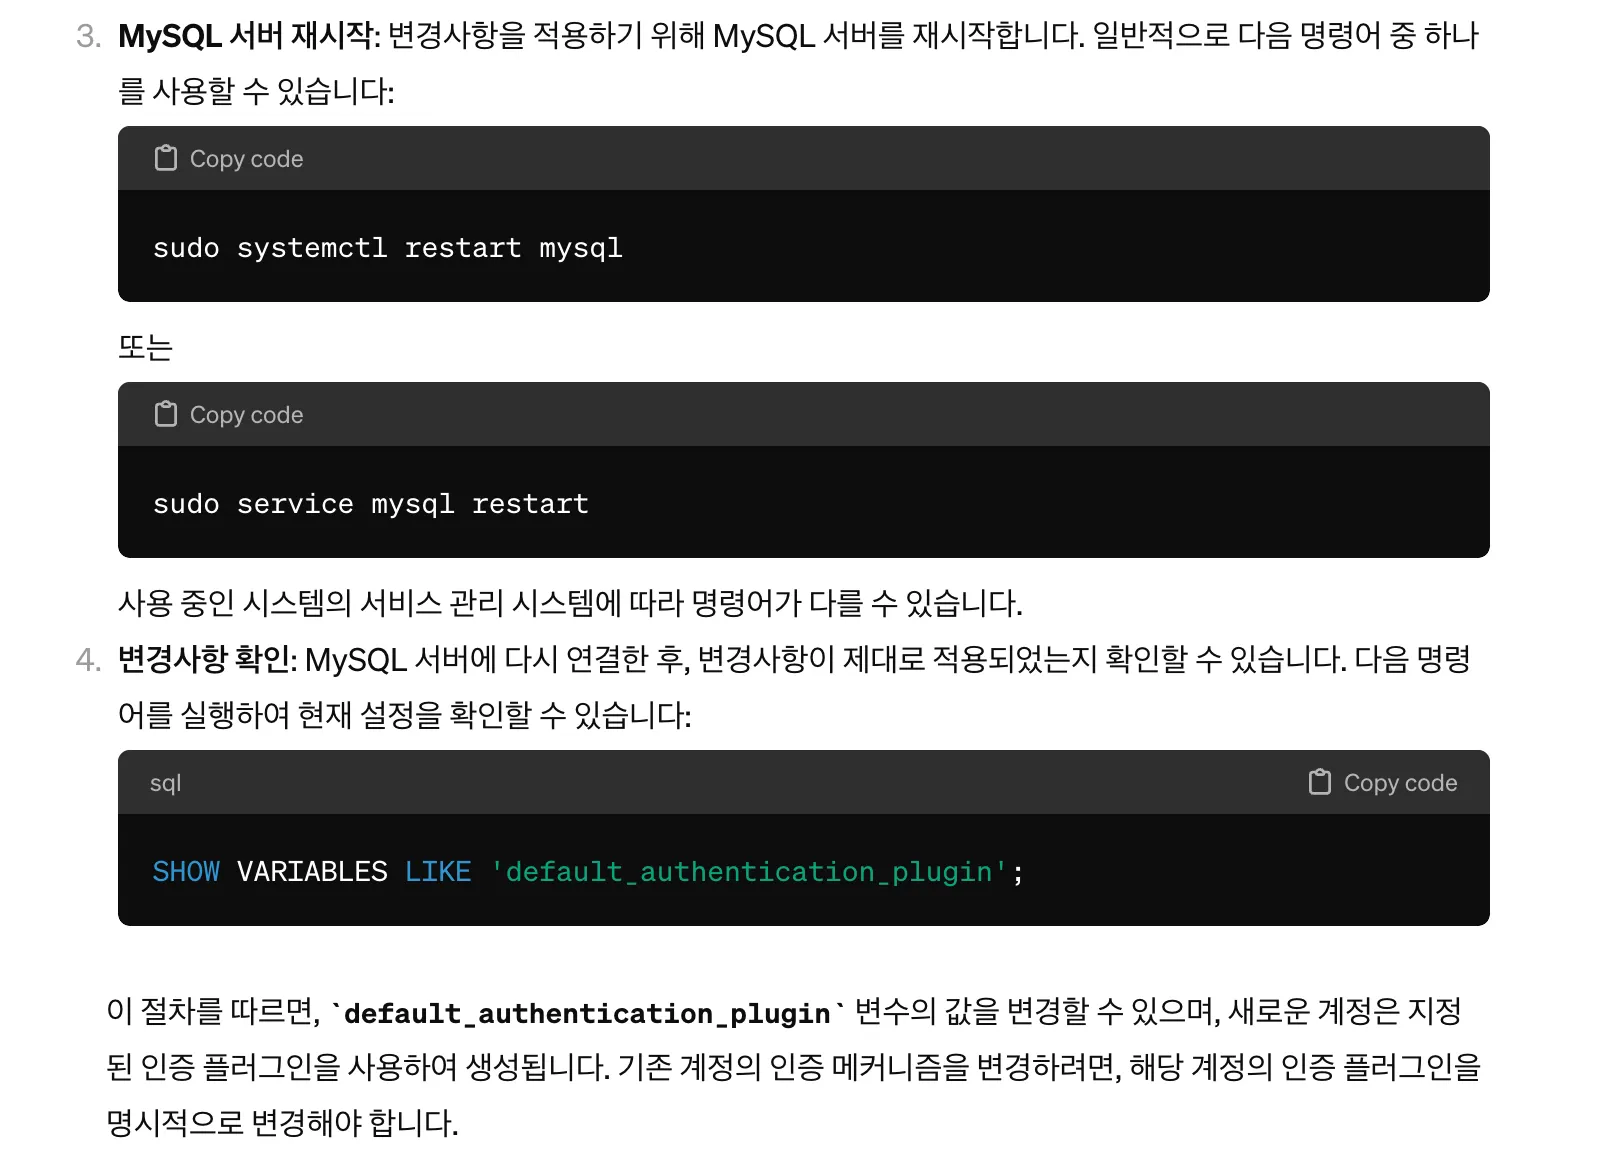The width and height of the screenshot is (1602, 1164).
Task: Click the sudo systemctl restart mysql command text
Action: [388, 248]
